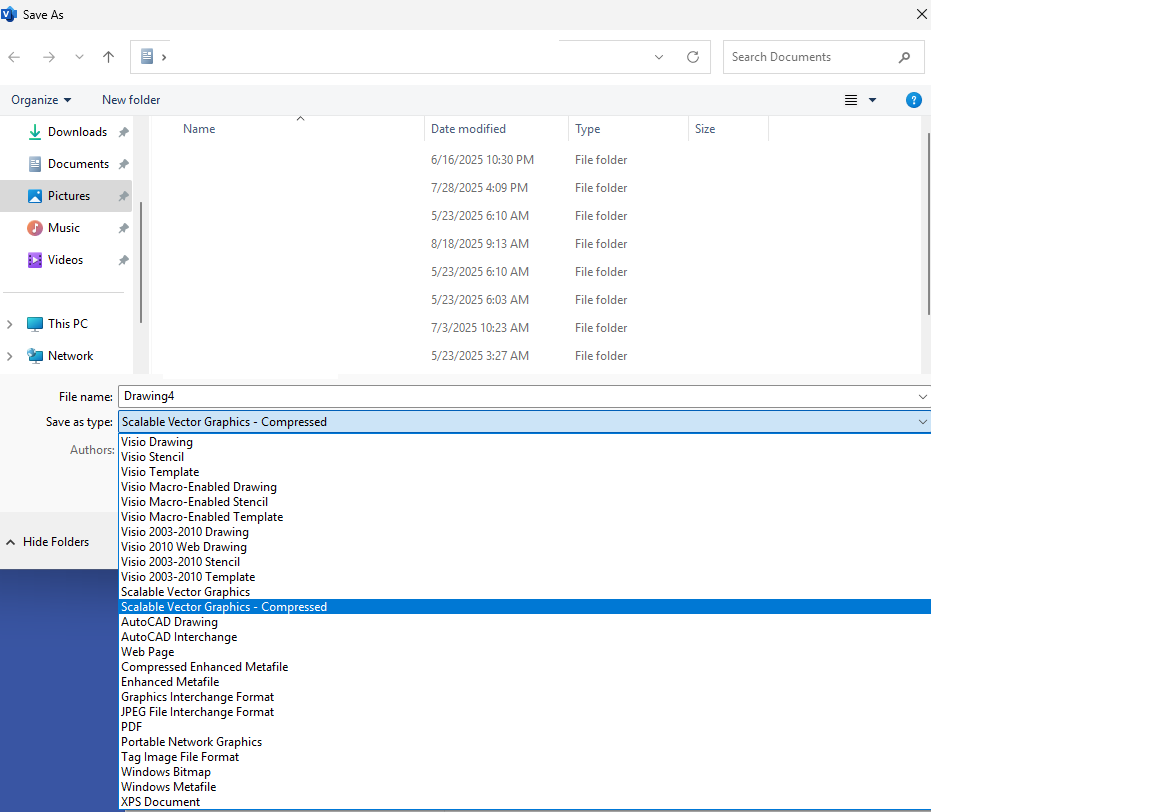
Task: Select PDF as the save type
Action: [525, 727]
